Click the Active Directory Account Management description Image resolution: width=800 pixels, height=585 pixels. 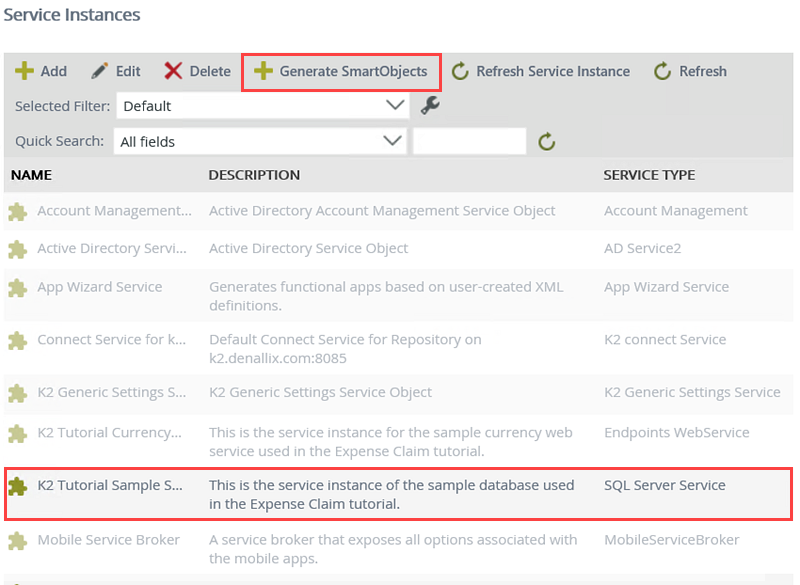point(382,211)
